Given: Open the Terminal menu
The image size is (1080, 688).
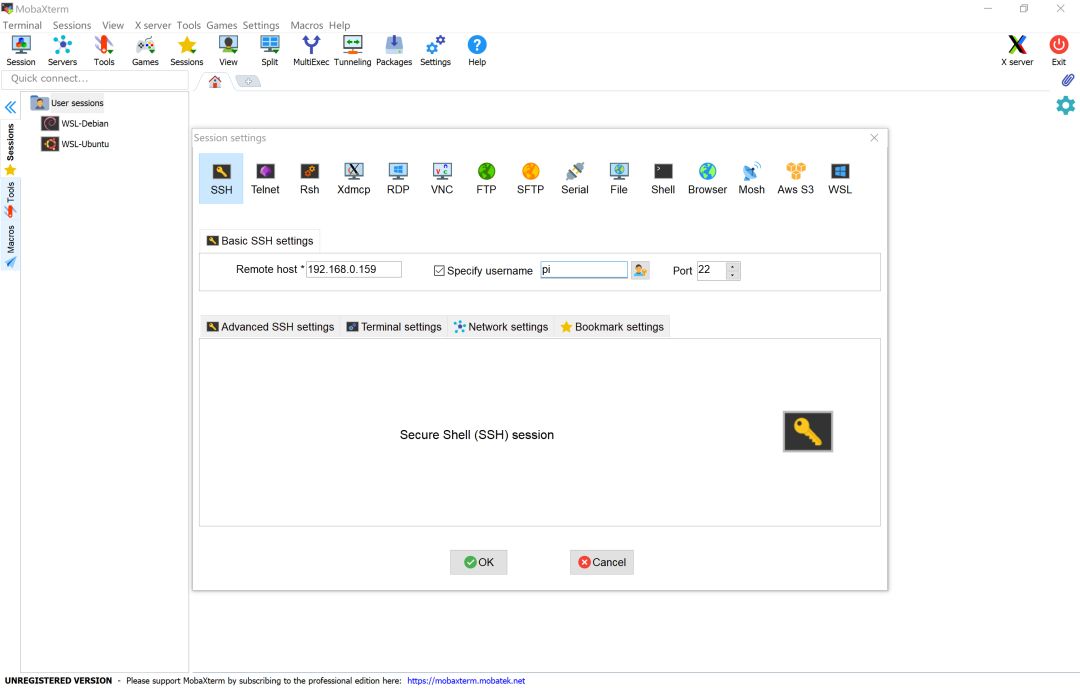Looking at the screenshot, I should coord(22,25).
